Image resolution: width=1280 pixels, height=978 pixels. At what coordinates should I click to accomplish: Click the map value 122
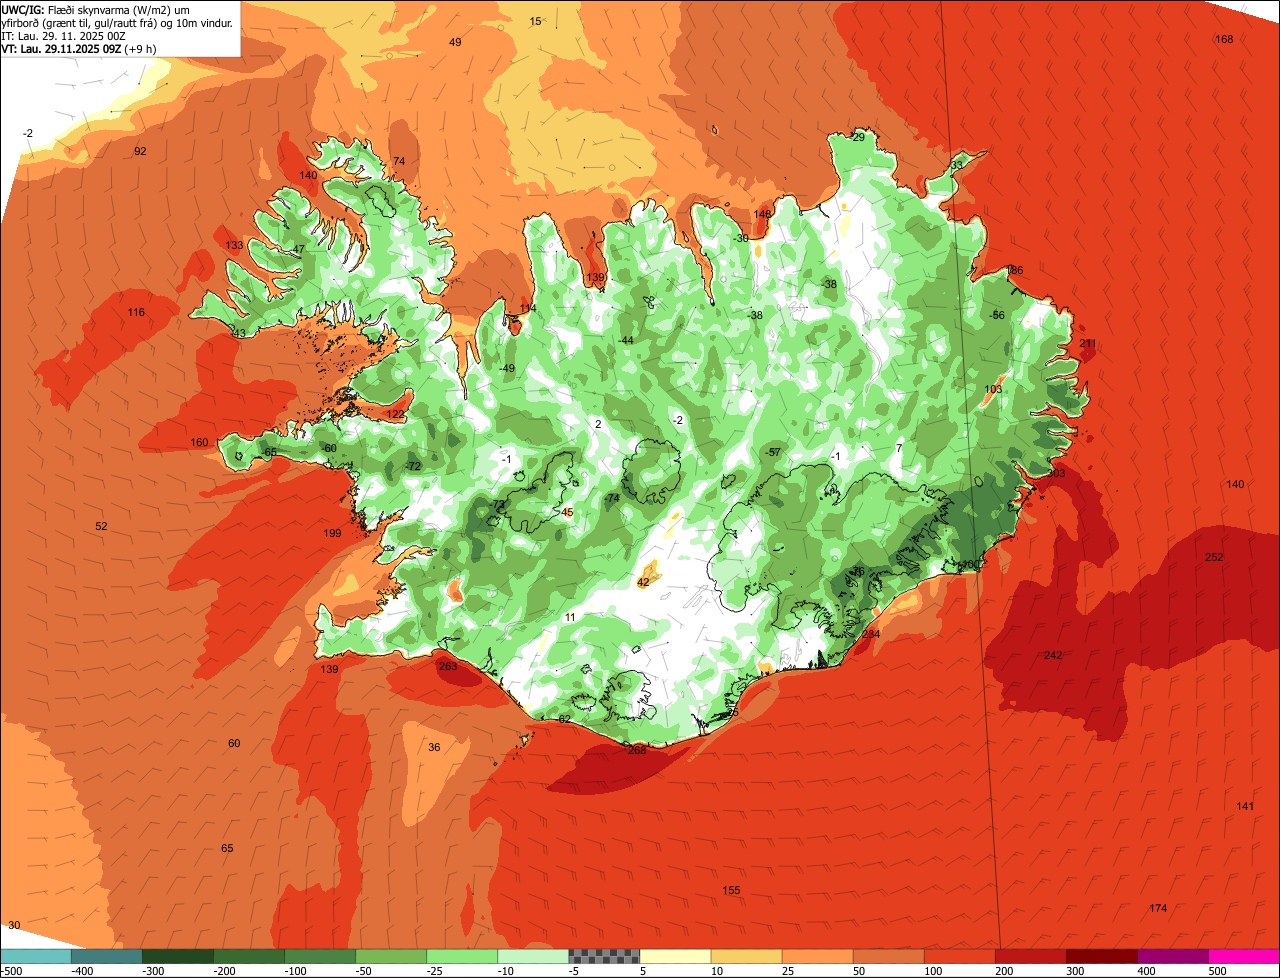[396, 414]
